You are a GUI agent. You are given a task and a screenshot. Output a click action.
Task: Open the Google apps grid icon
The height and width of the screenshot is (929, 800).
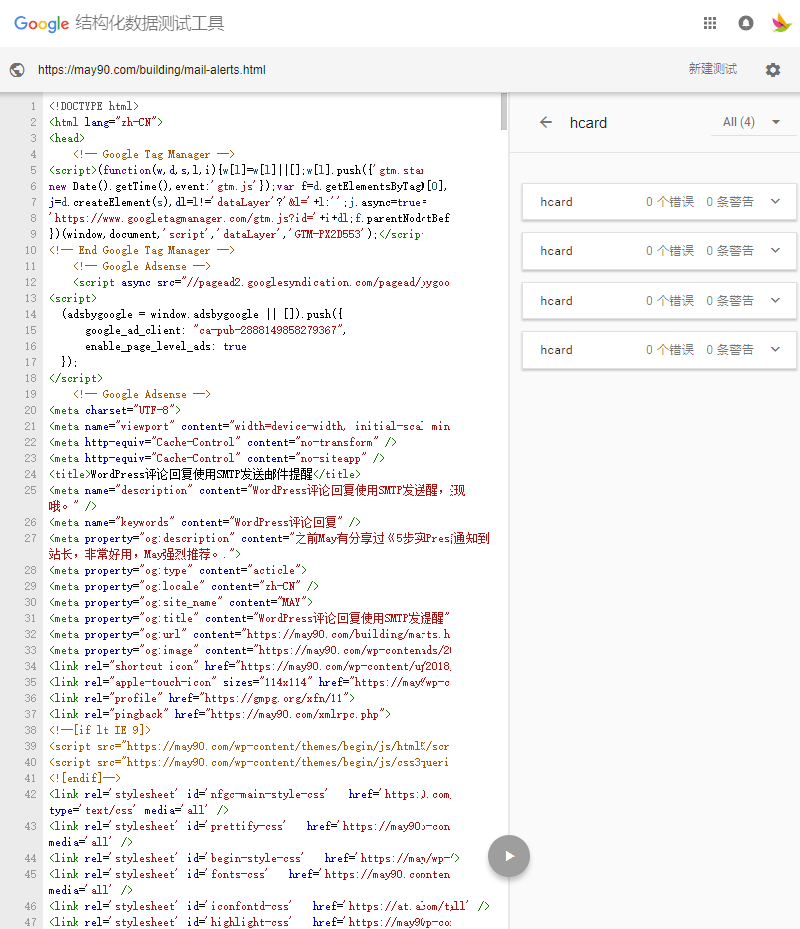point(710,24)
